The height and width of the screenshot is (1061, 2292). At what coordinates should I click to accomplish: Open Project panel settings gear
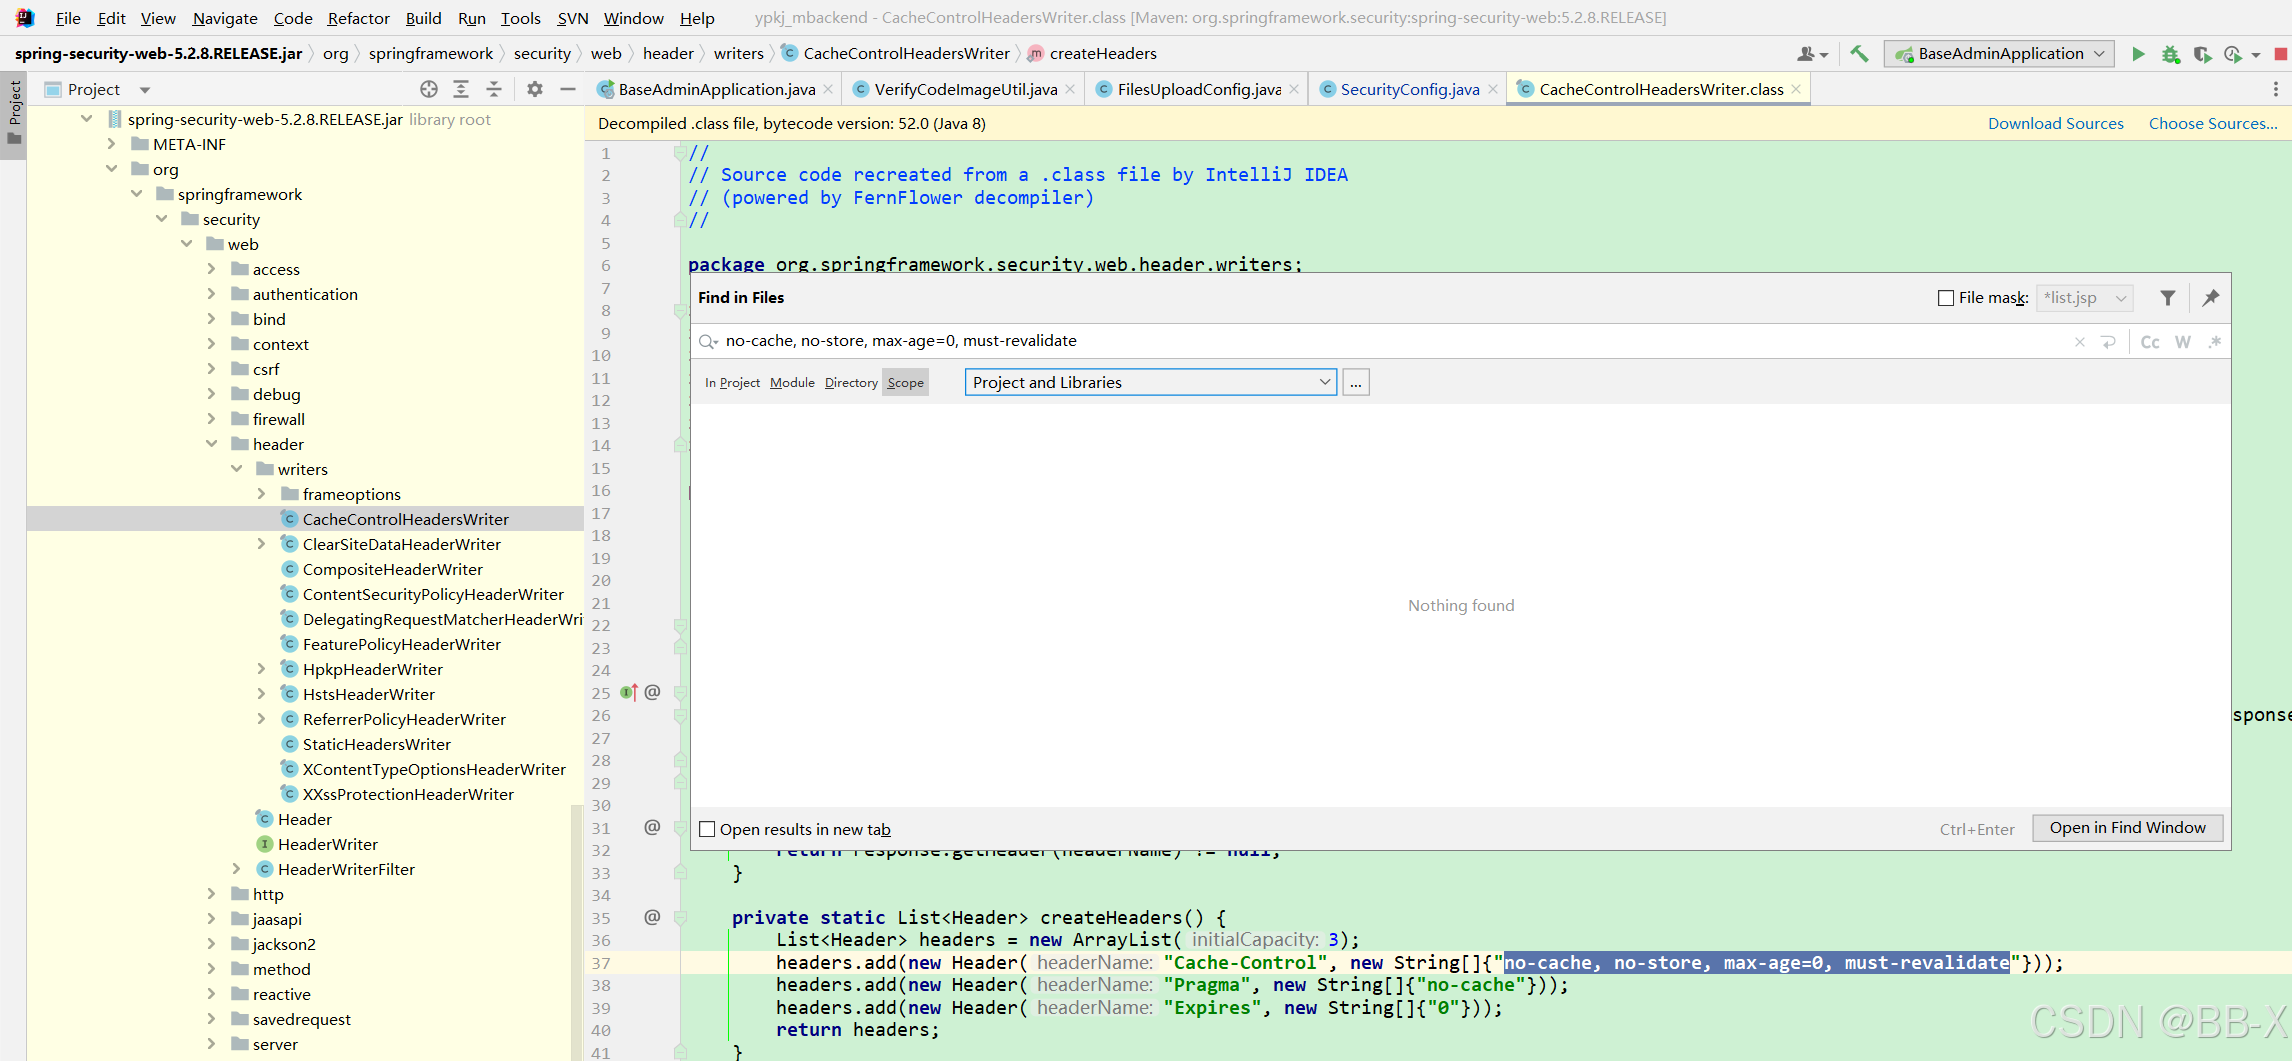tap(535, 89)
